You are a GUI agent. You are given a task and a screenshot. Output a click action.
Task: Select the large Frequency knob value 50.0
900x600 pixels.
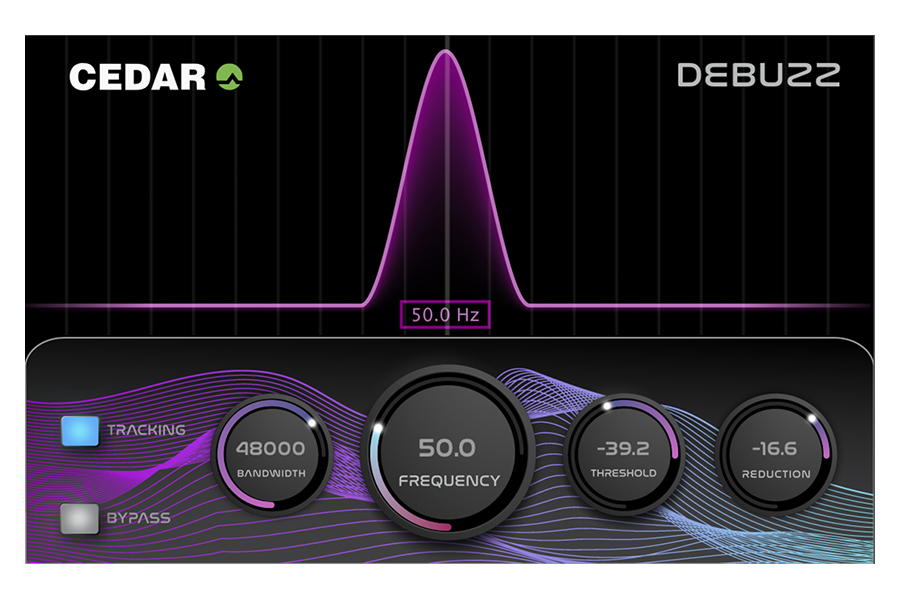[447, 447]
